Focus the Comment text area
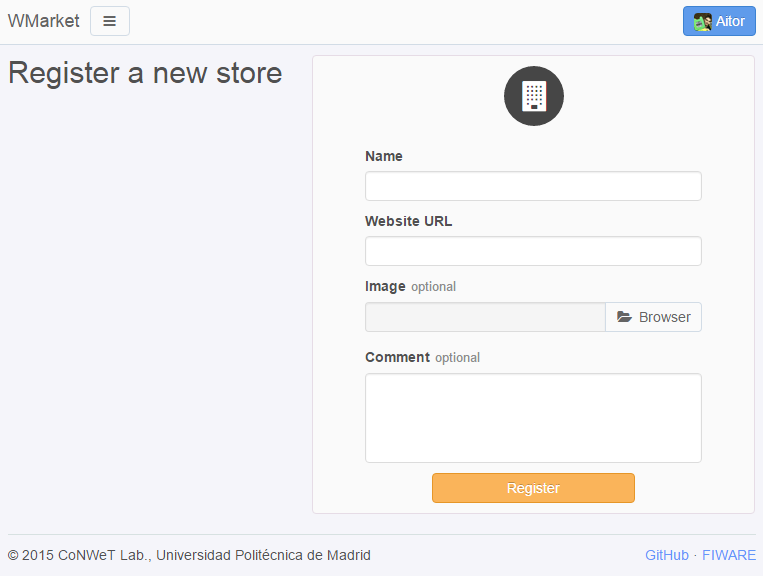Screen dimensions: 763x576 (533, 418)
